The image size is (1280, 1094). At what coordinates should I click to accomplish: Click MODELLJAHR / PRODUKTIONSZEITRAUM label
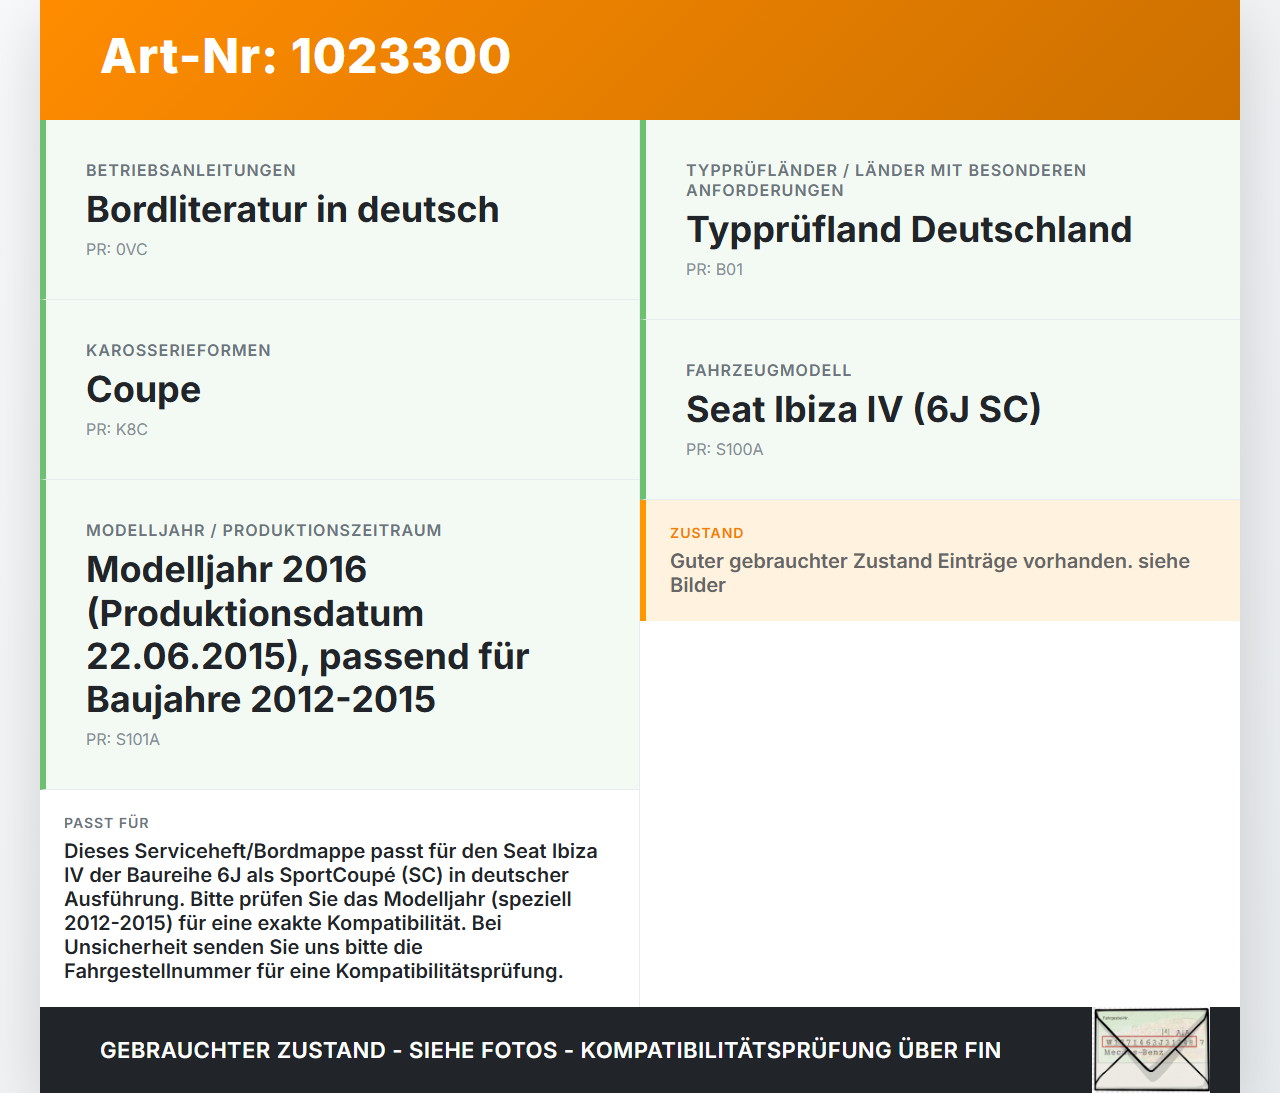coord(264,530)
